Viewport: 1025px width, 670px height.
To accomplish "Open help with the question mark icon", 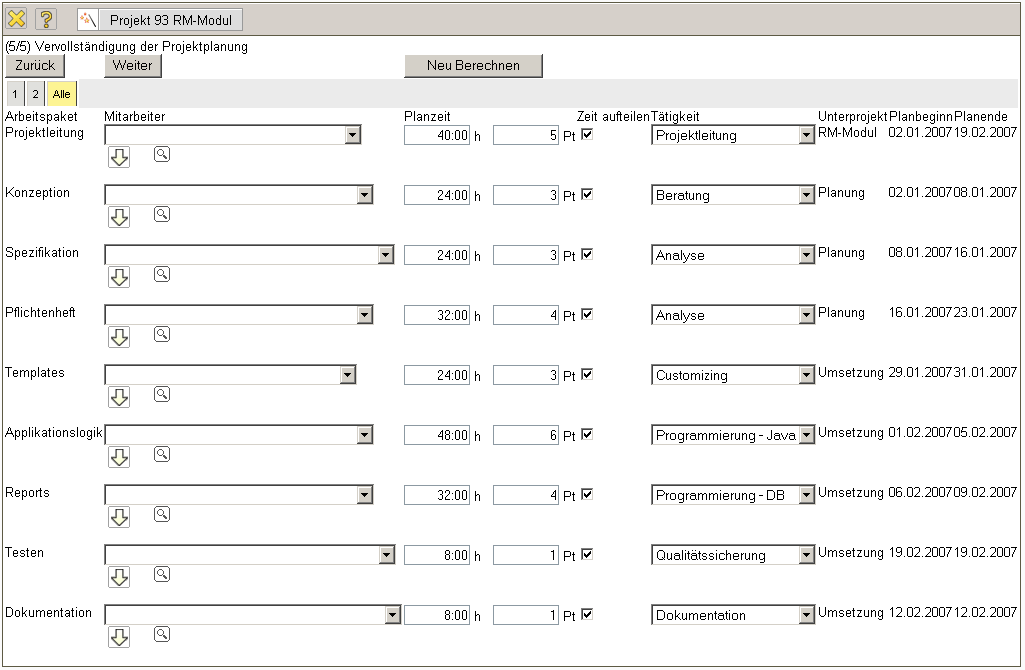I will [x=46, y=18].
